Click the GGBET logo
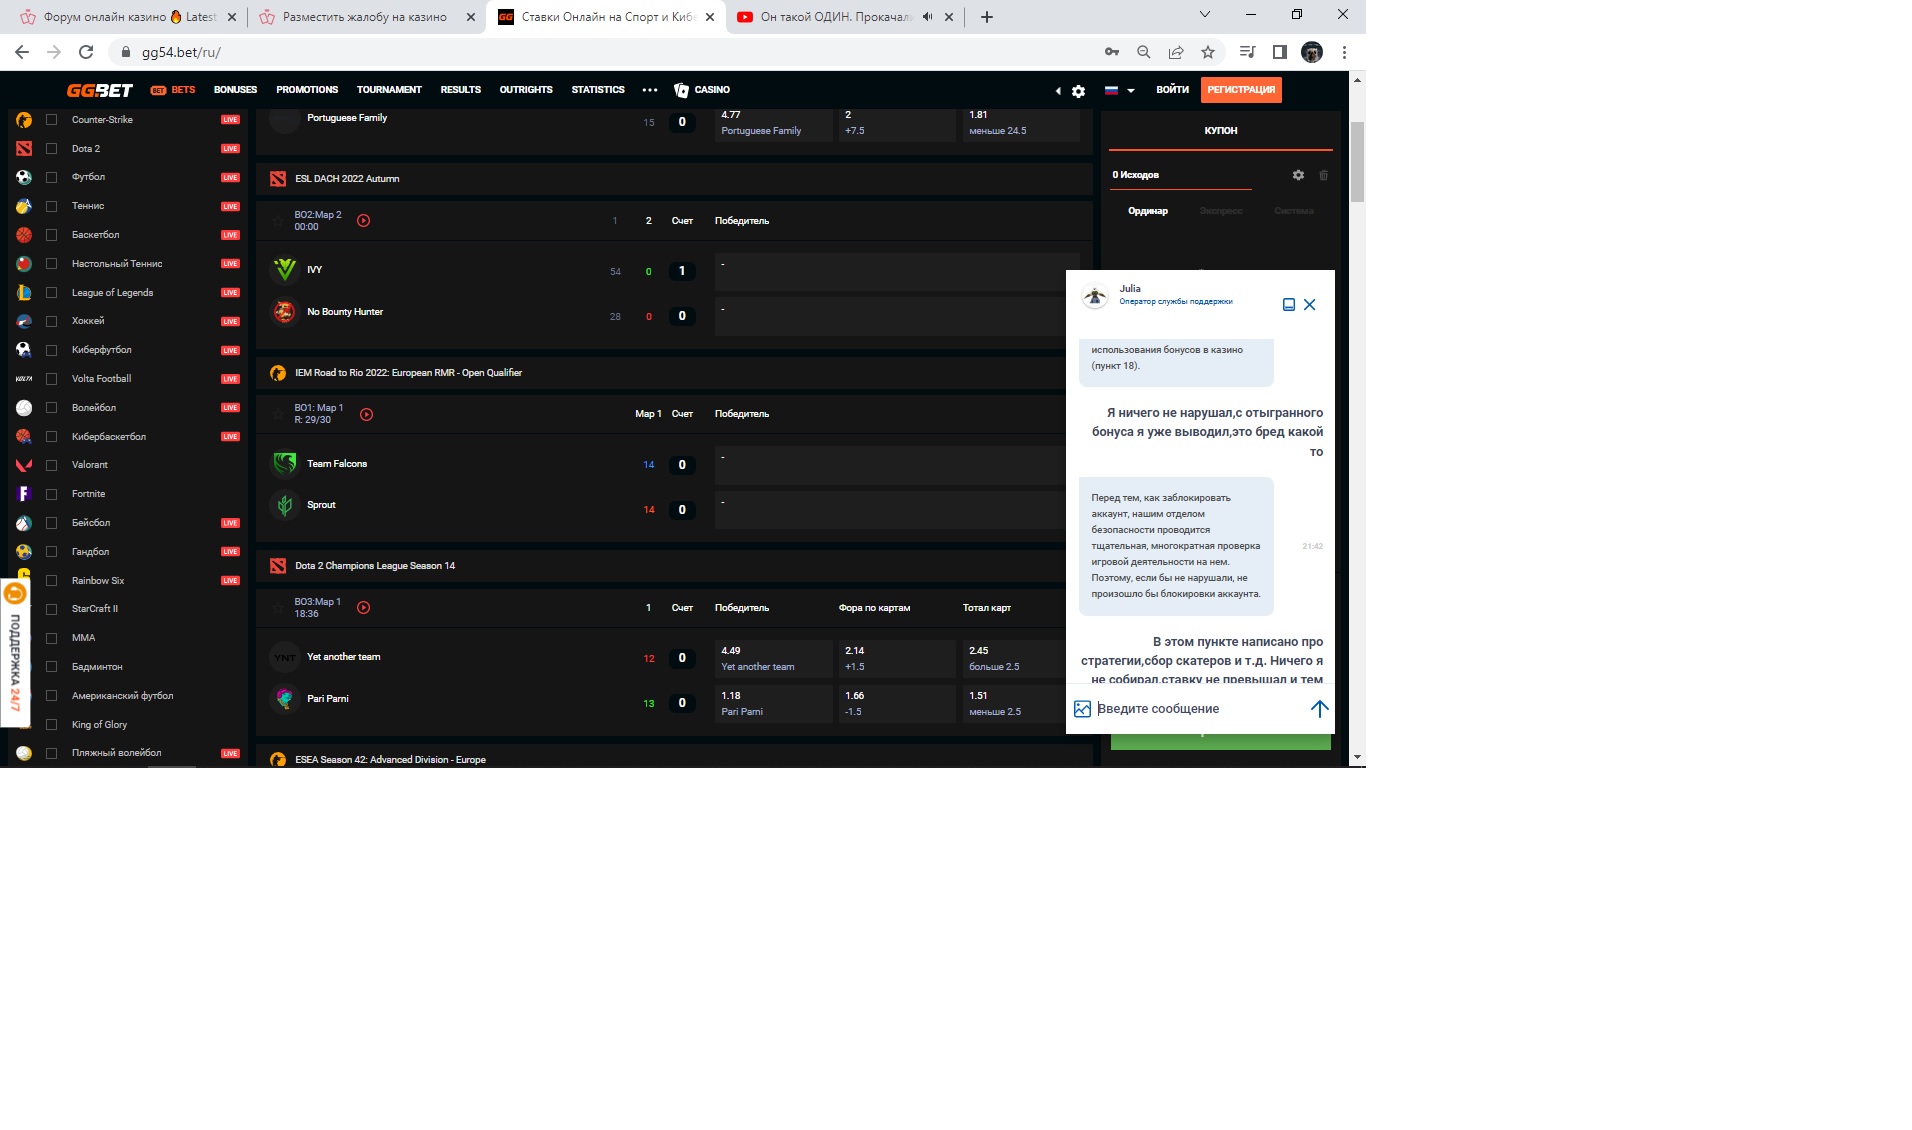 pos(99,90)
